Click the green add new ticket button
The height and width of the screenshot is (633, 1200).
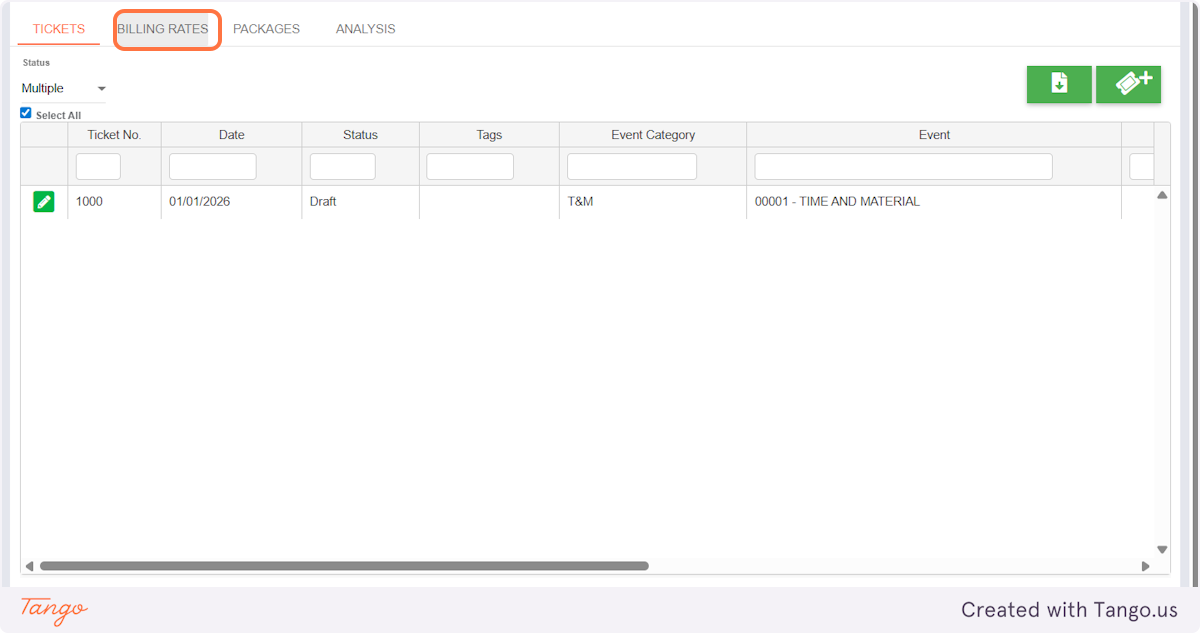click(1128, 84)
